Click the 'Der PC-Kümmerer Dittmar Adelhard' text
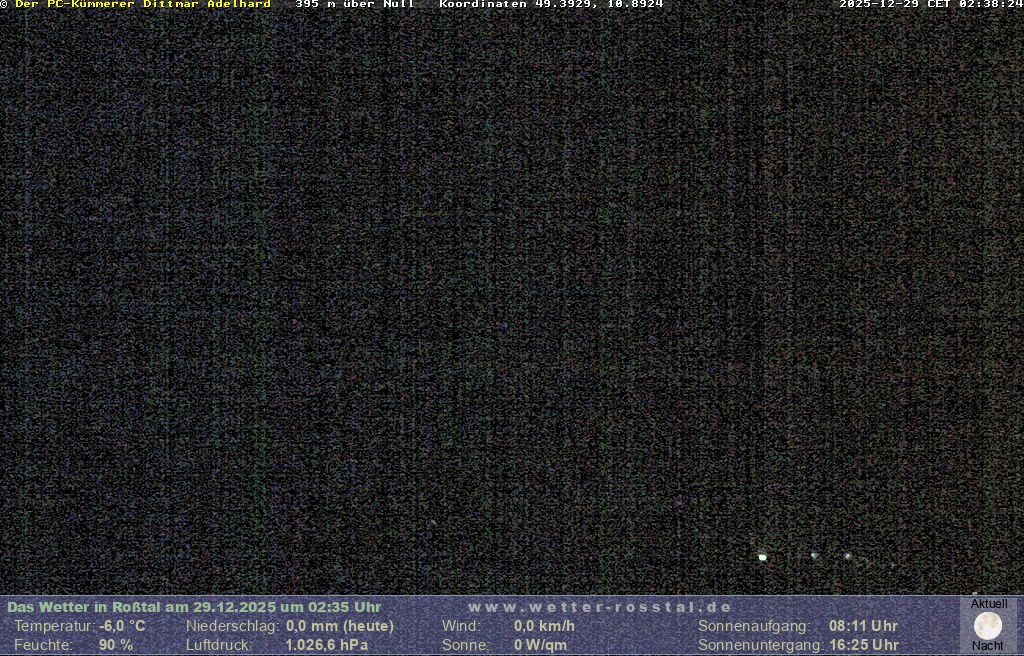Viewport: 1024px width, 656px height. point(143,4)
